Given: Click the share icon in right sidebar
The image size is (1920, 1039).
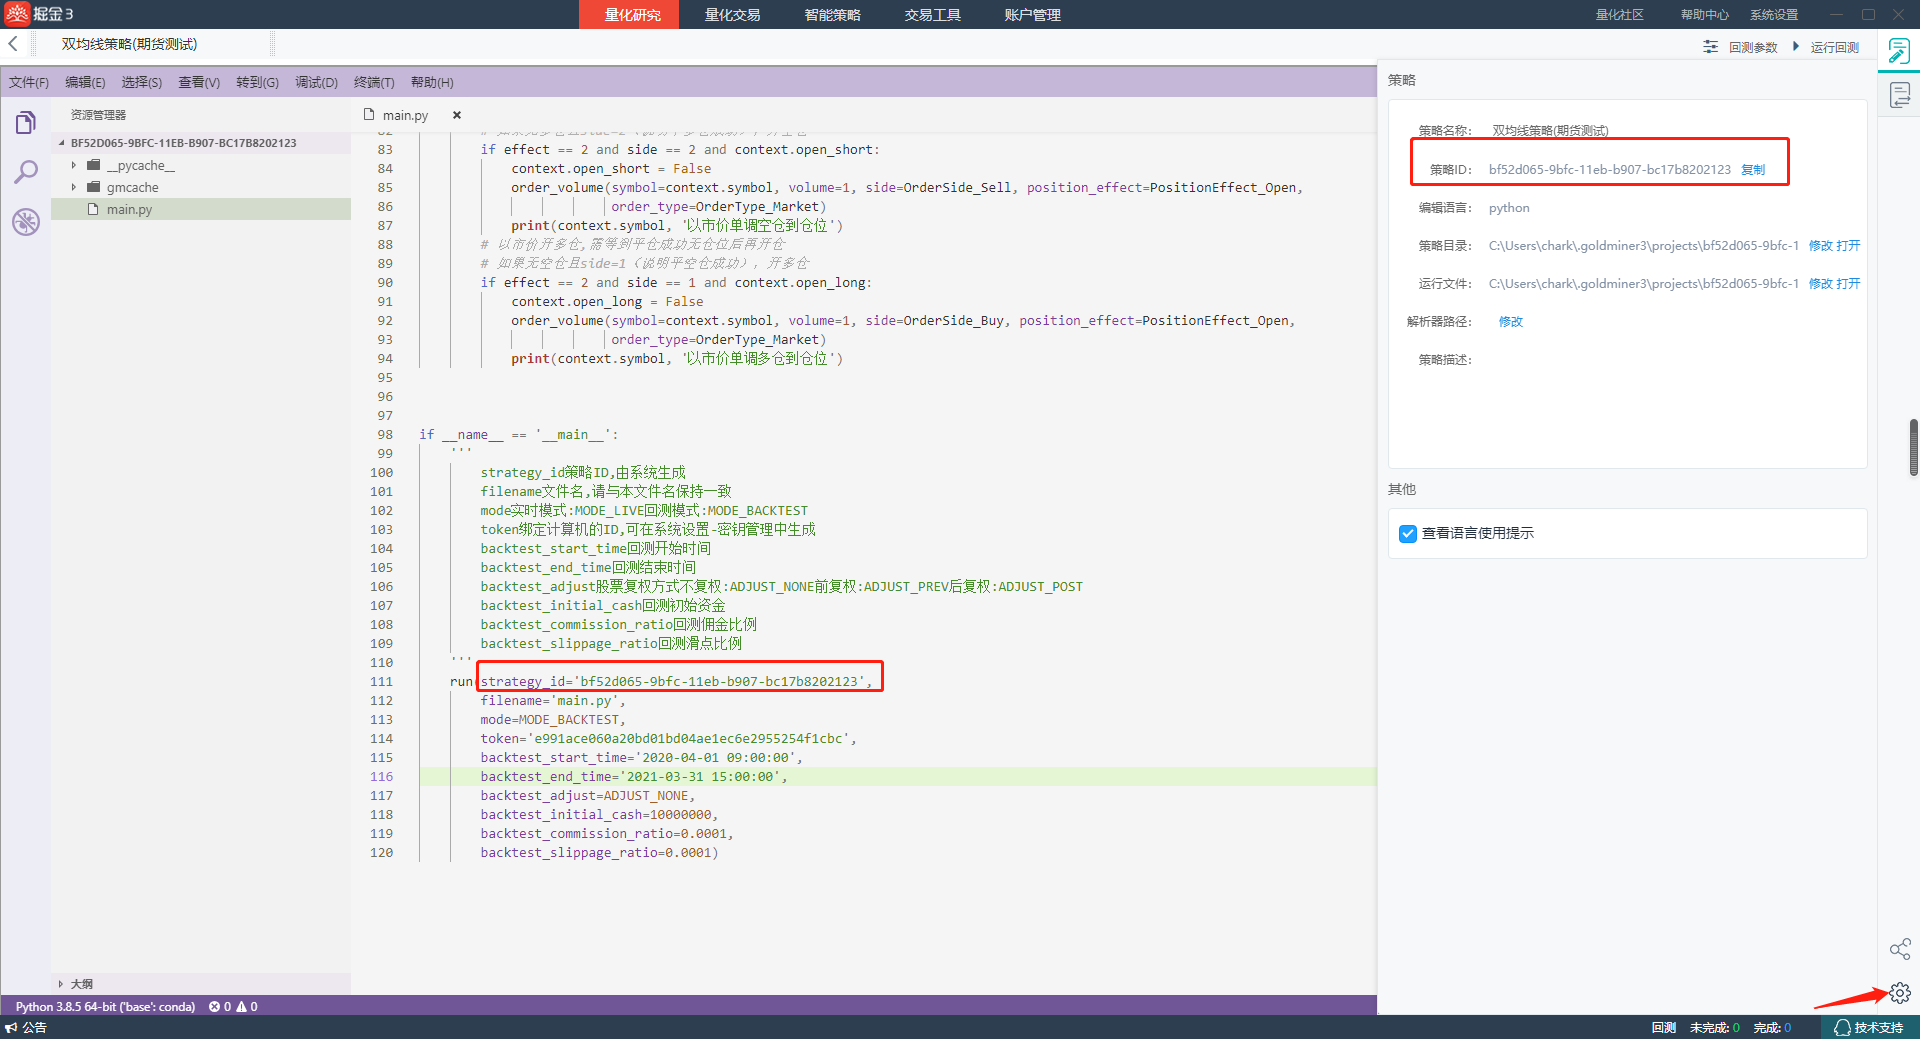Looking at the screenshot, I should [1900, 949].
